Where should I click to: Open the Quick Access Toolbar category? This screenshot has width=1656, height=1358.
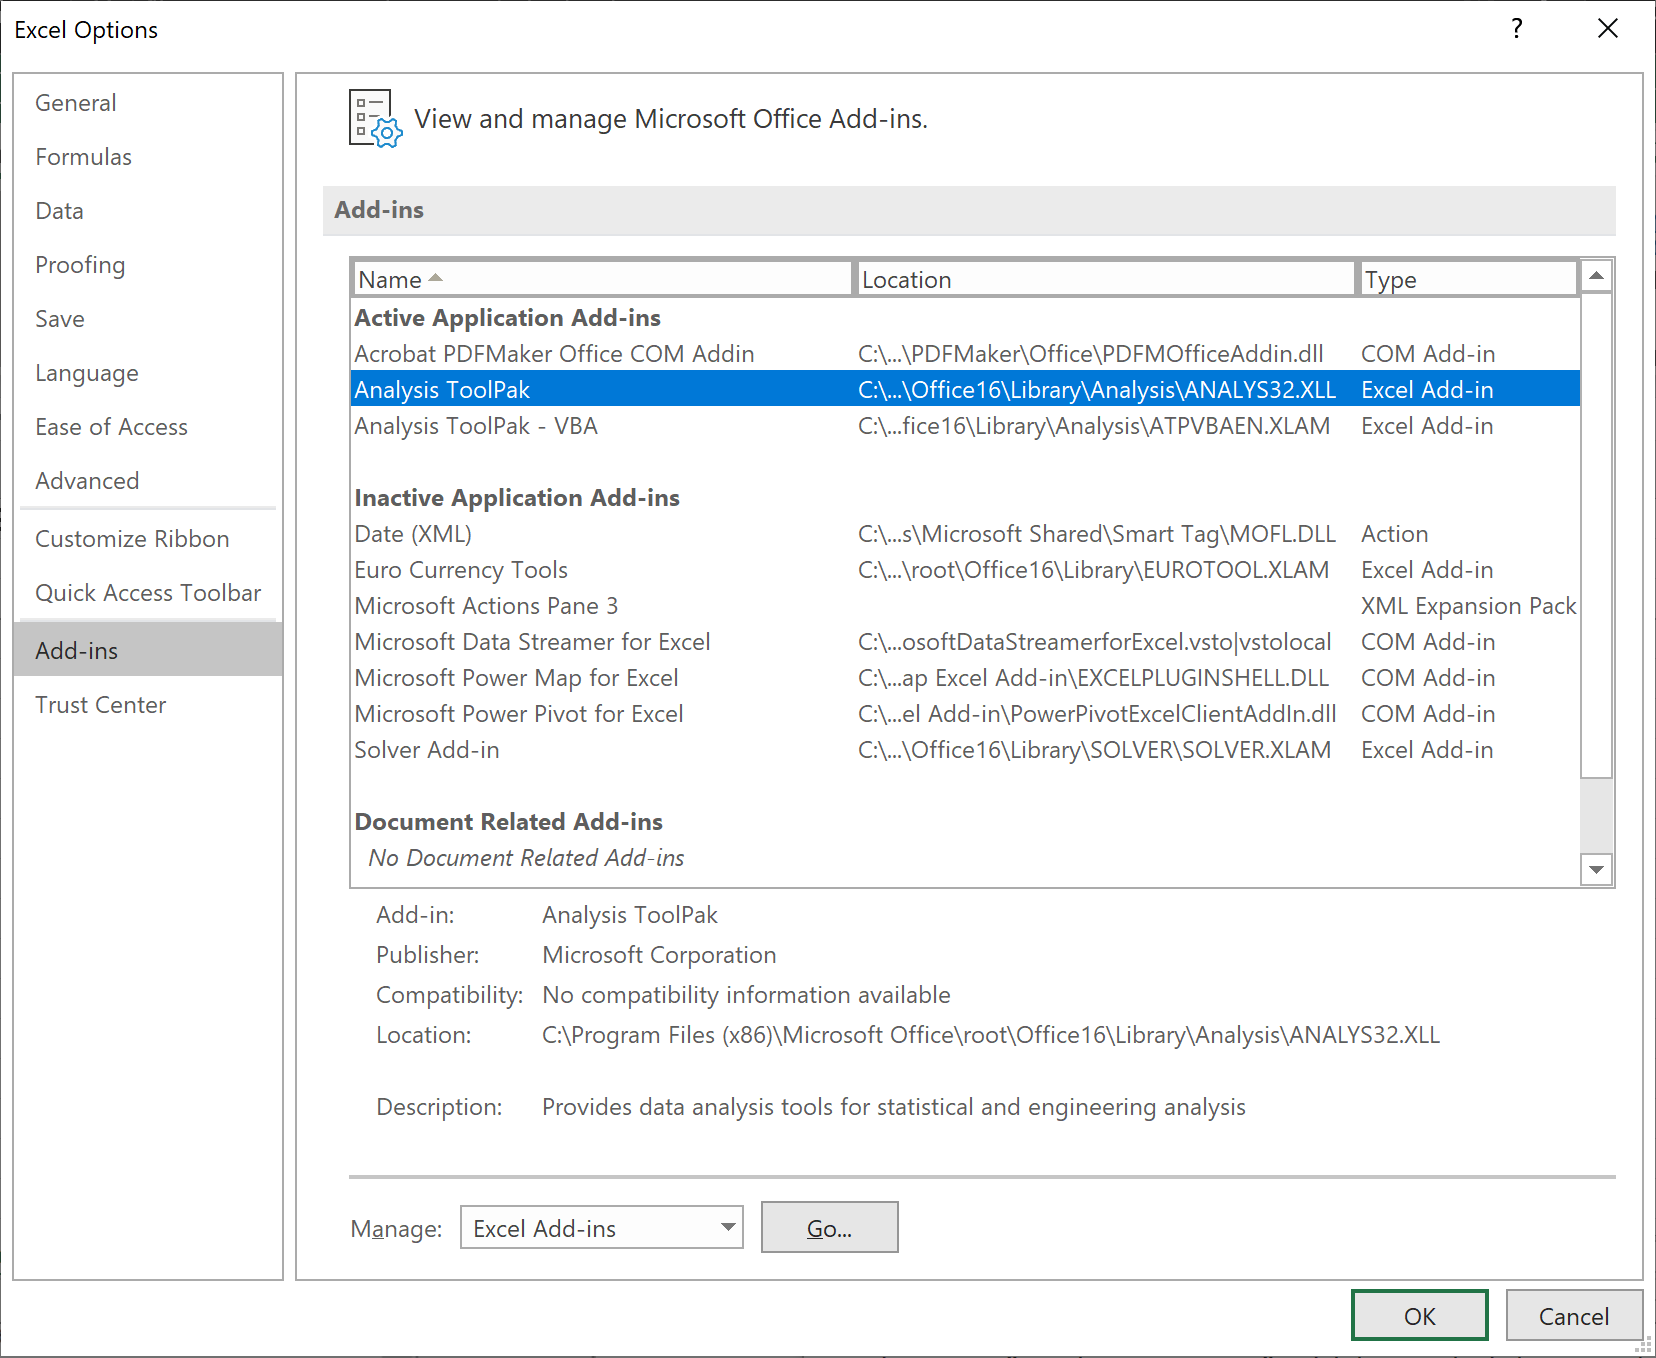148,593
